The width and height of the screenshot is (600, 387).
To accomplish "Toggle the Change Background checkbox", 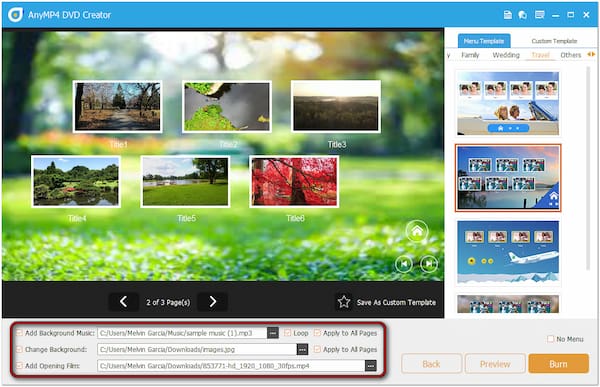I will click(19, 349).
